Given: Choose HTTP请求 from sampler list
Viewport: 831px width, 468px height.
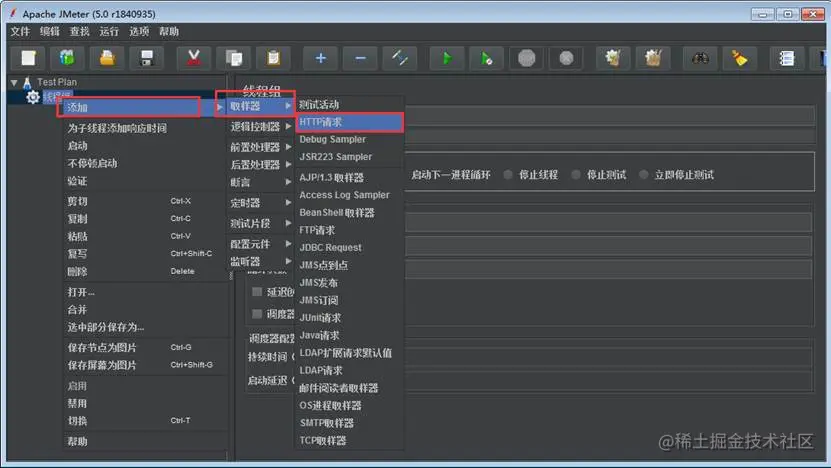Looking at the screenshot, I should pyautogui.click(x=349, y=122).
